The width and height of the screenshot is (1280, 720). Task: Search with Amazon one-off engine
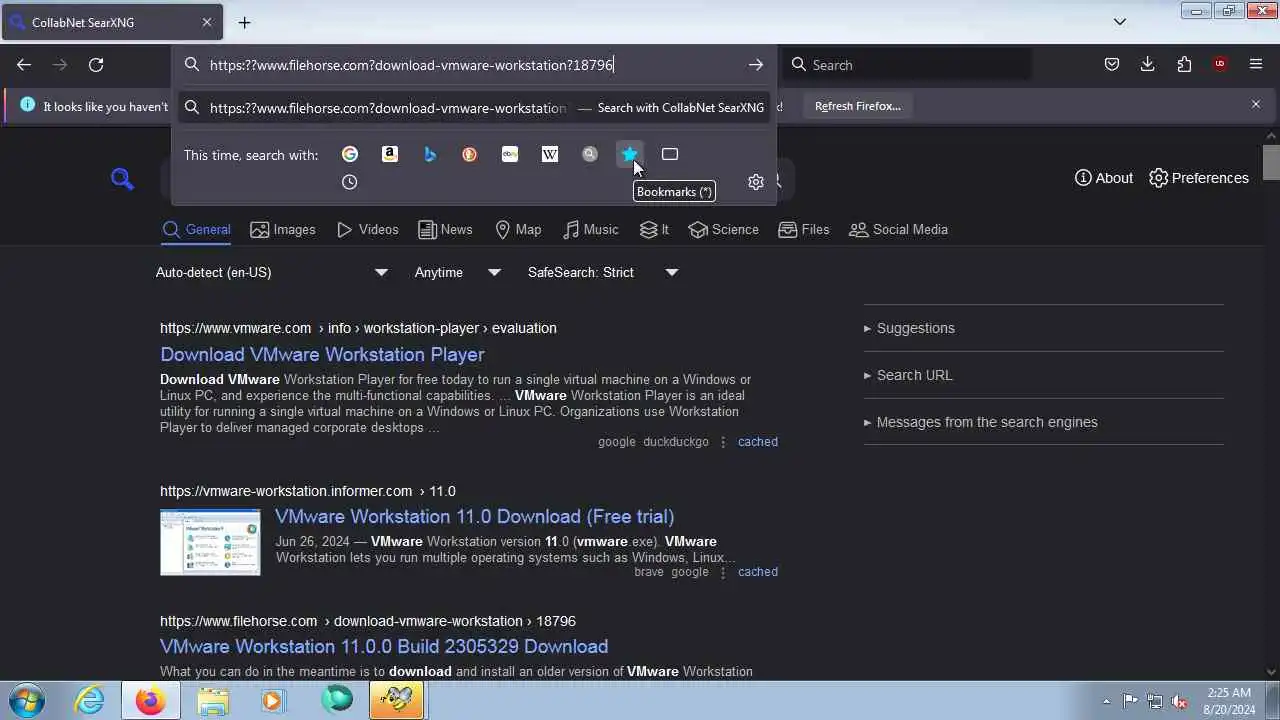(x=390, y=154)
